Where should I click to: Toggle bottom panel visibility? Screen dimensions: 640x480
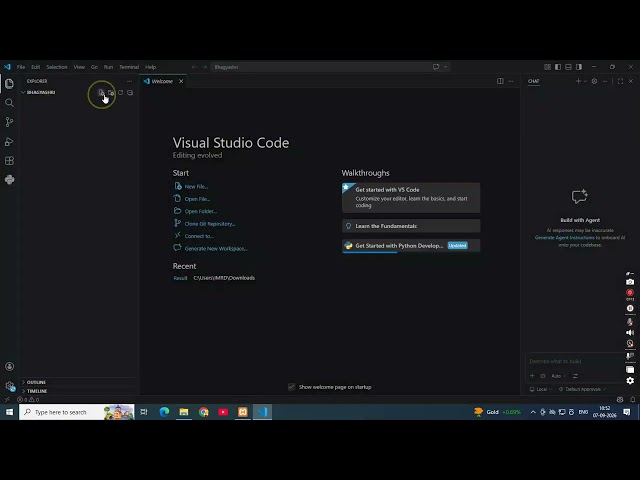pyautogui.click(x=568, y=67)
